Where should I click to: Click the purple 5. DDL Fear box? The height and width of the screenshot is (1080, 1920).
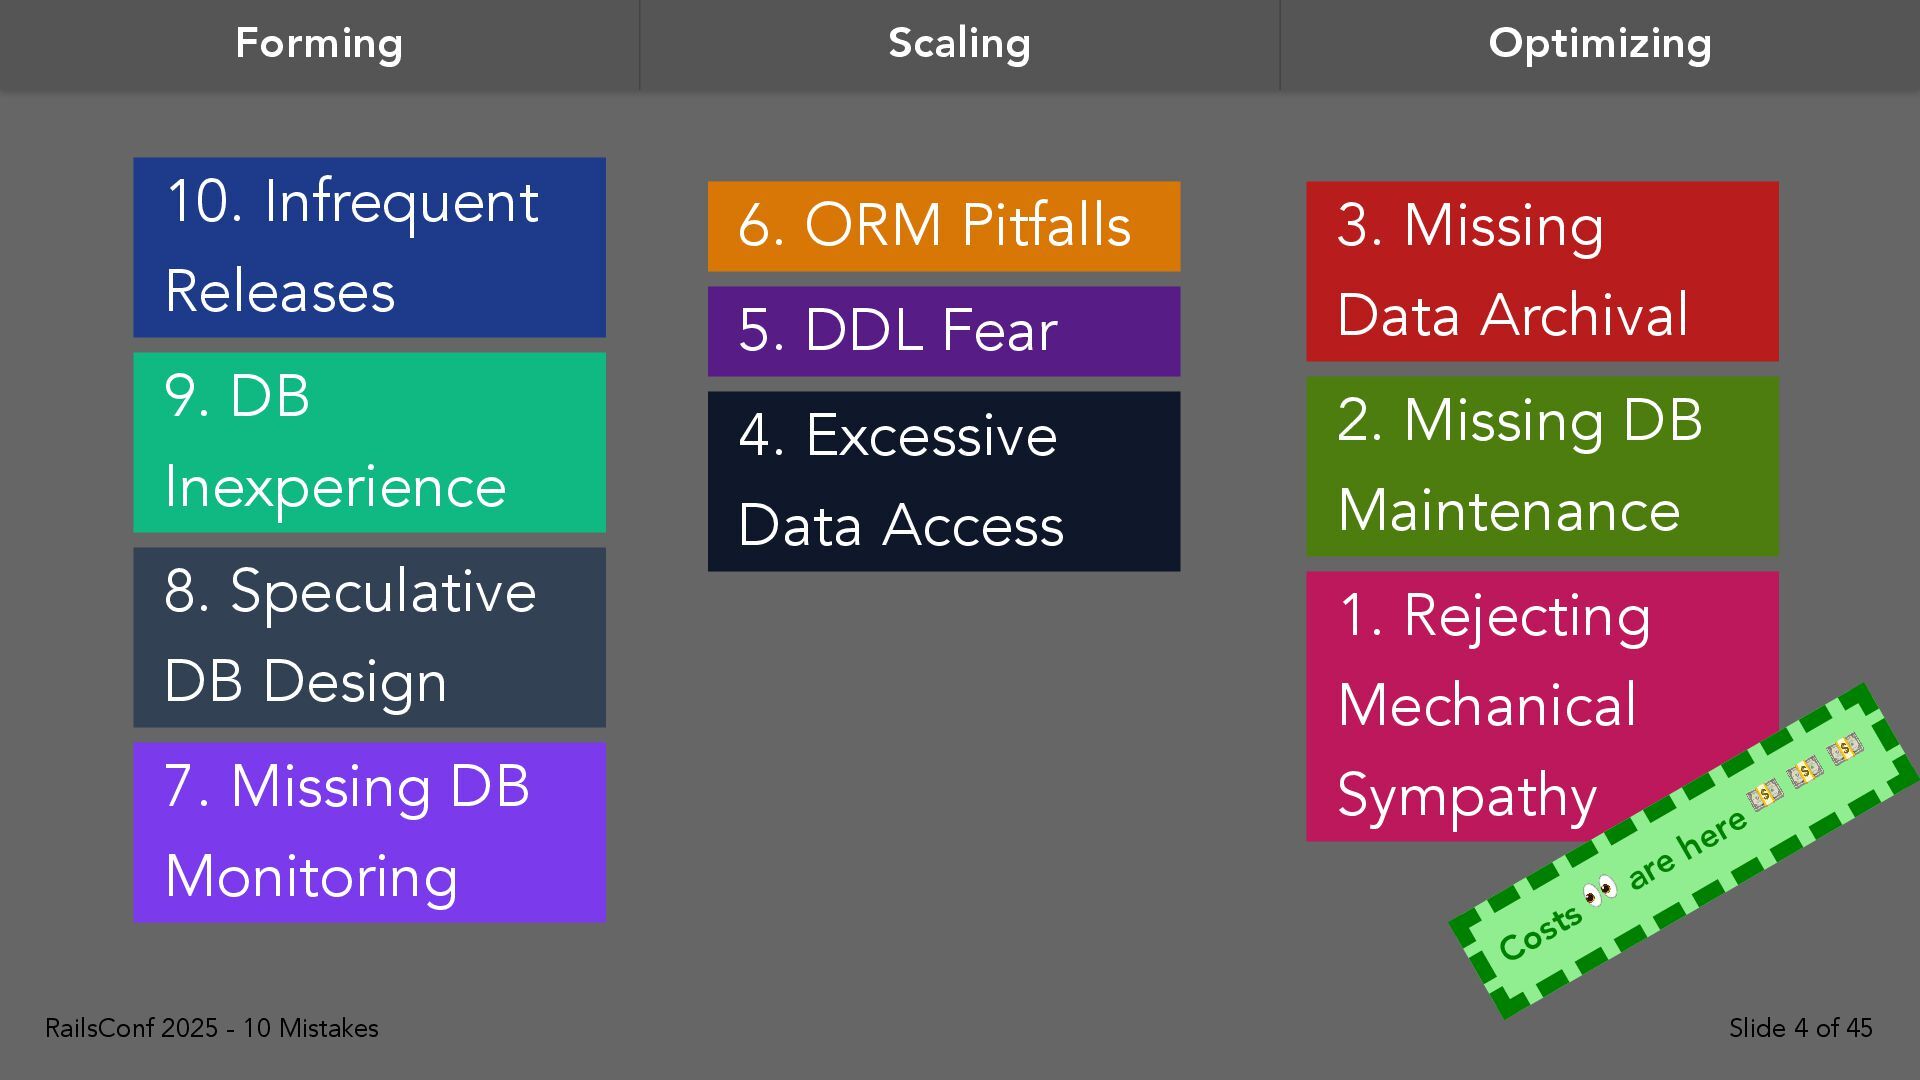(x=944, y=331)
